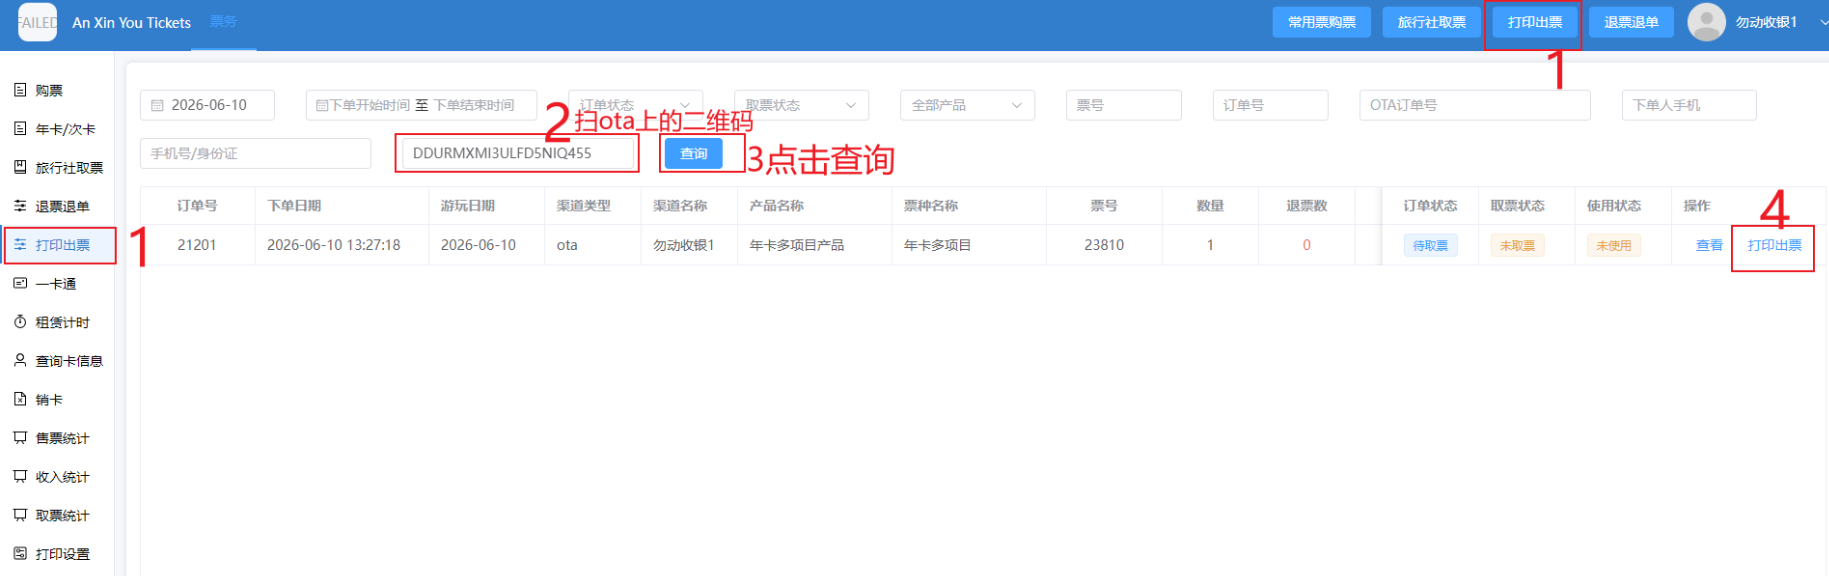Focus the 票号 input field

[x=1123, y=105]
